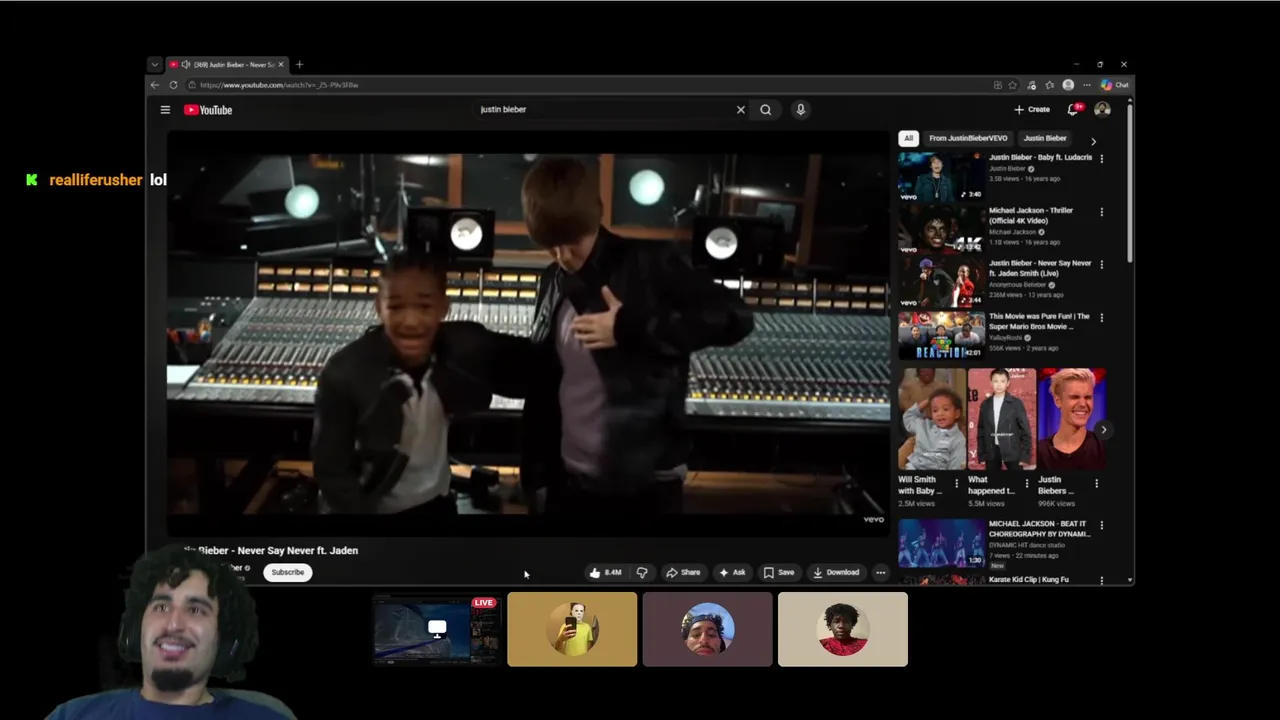
Task: Select participant tile with yellow shirt avatar
Action: pyautogui.click(x=572, y=629)
